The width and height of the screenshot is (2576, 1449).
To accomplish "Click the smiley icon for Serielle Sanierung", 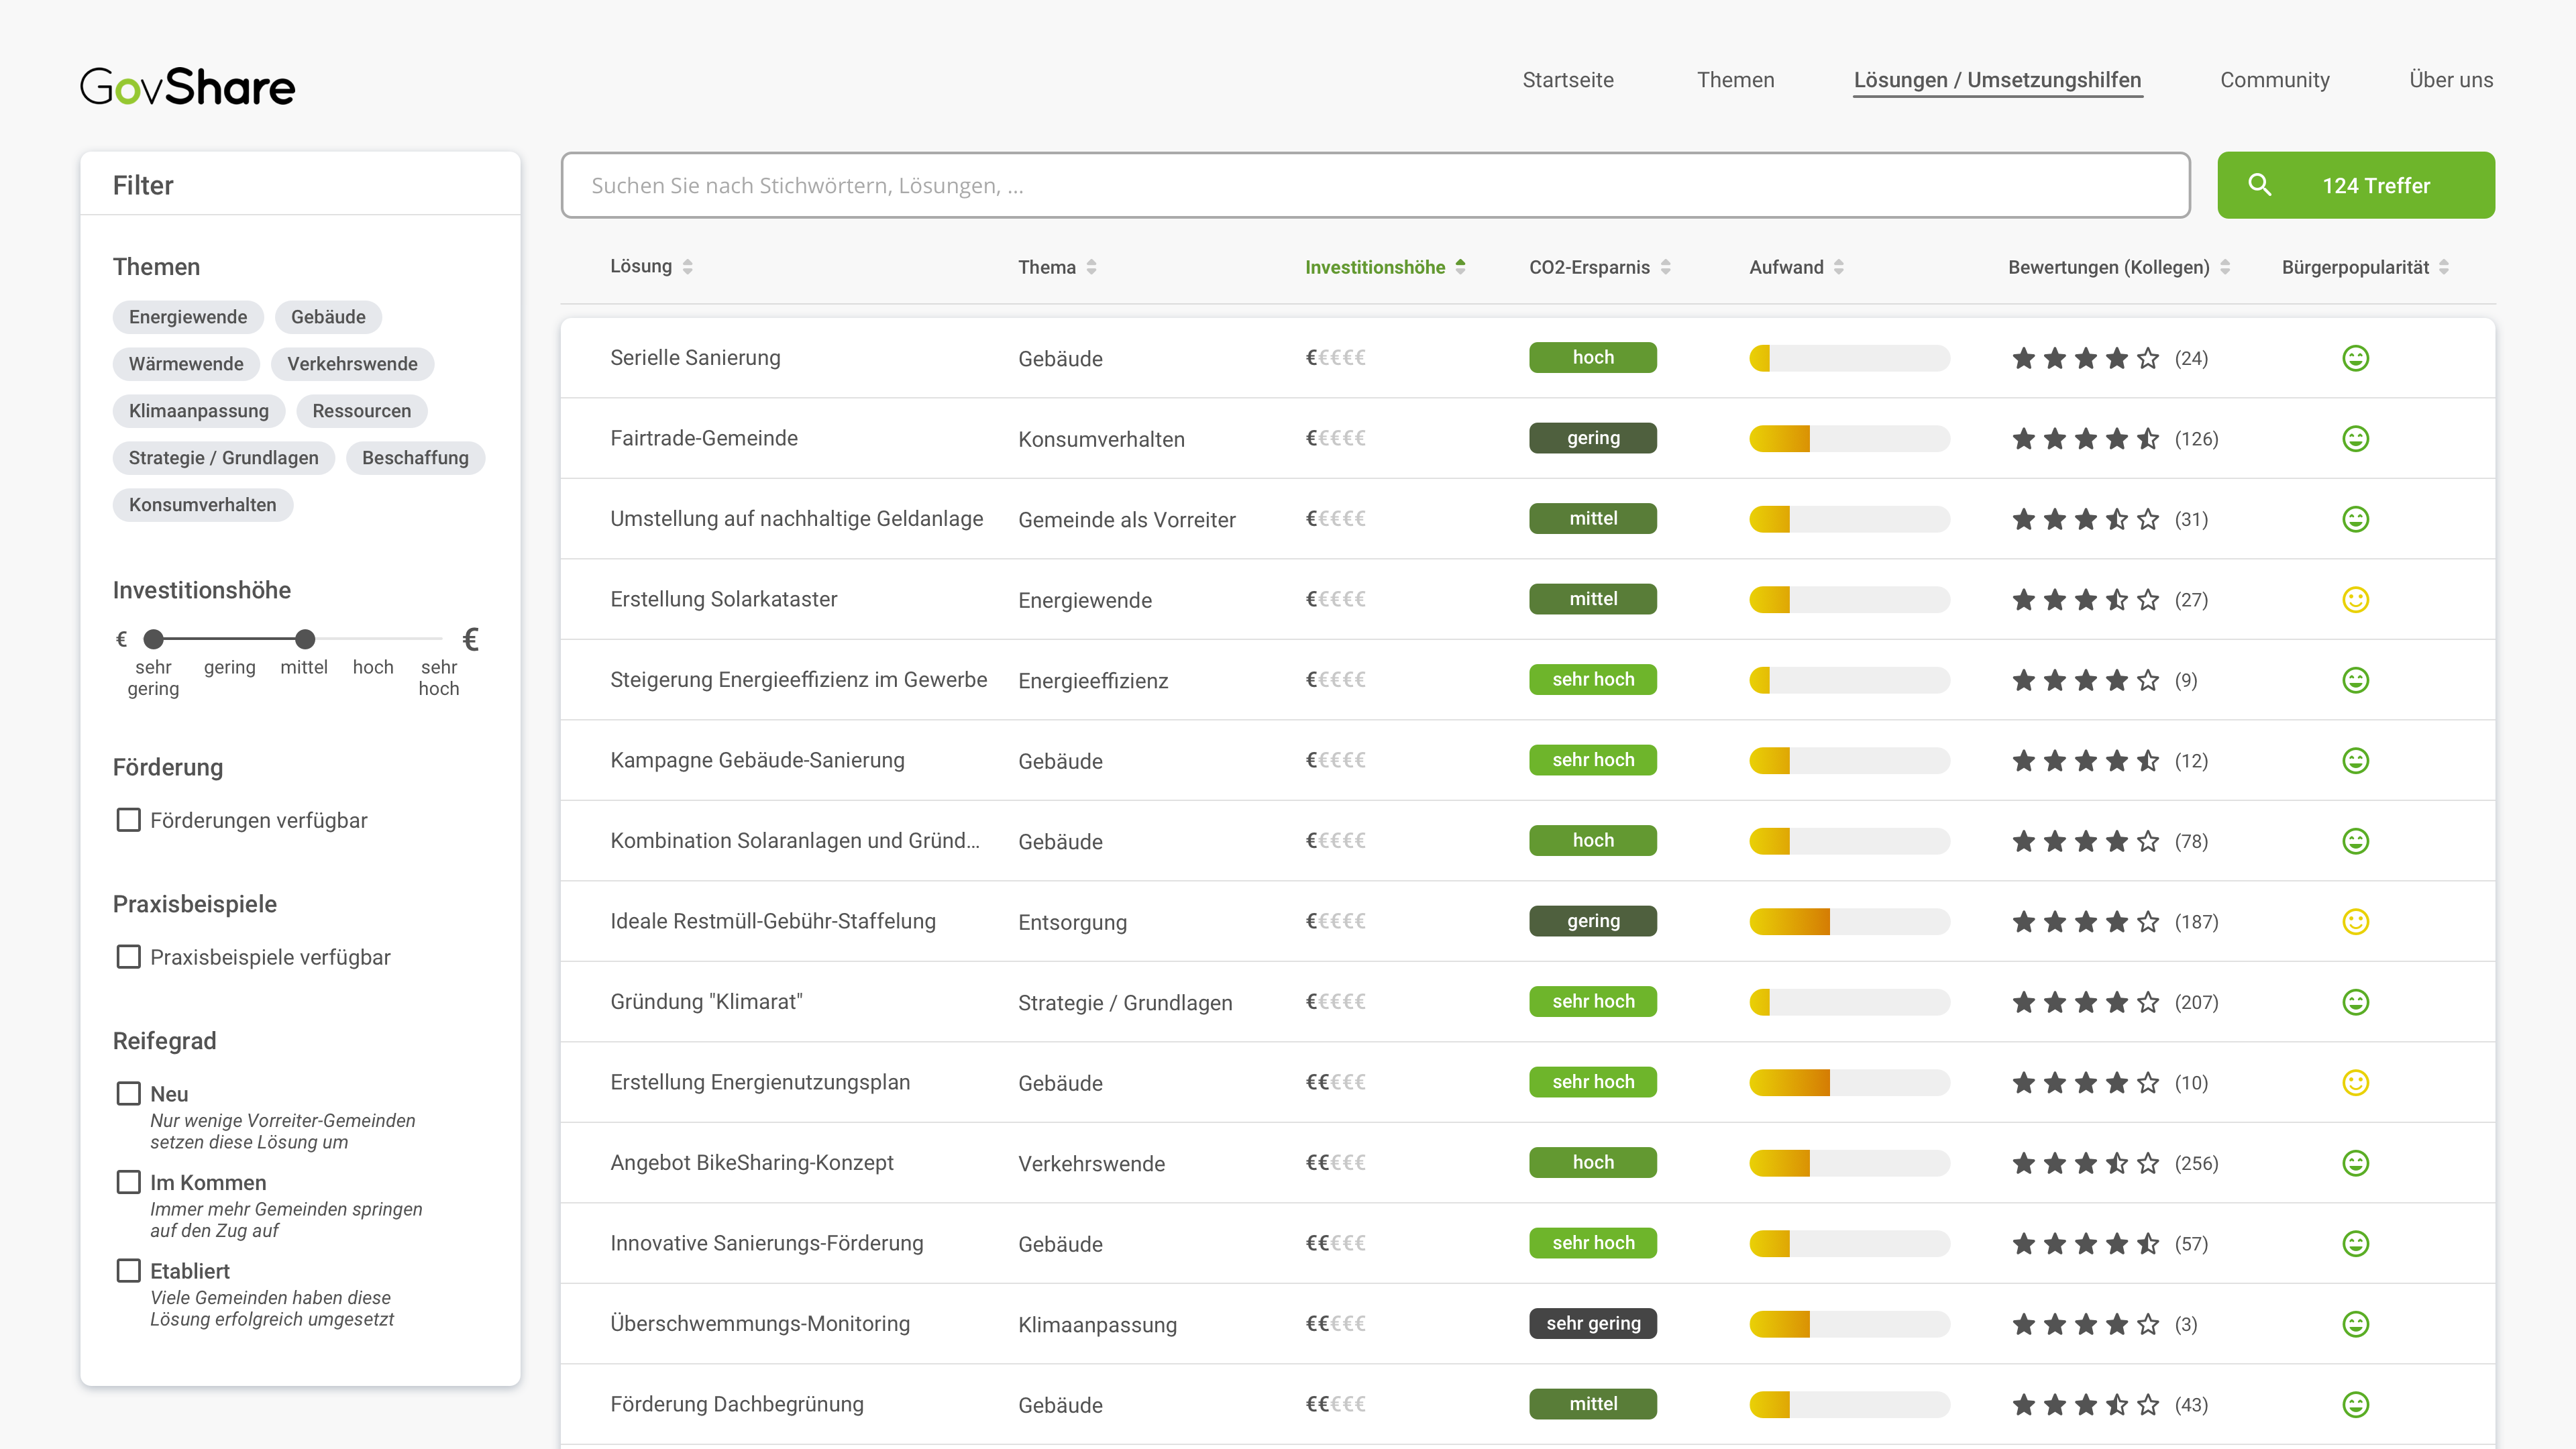I will coord(2355,358).
